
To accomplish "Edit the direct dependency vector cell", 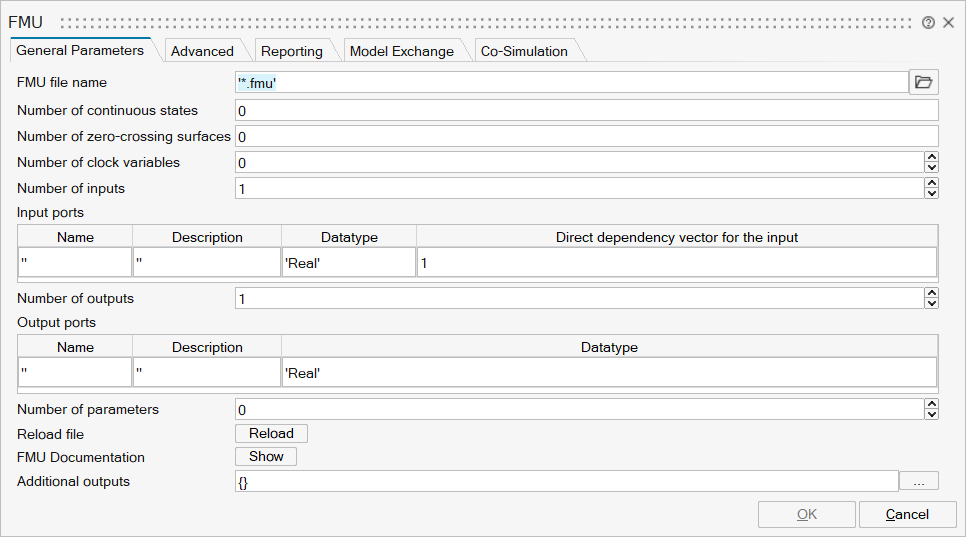I will coord(676,262).
